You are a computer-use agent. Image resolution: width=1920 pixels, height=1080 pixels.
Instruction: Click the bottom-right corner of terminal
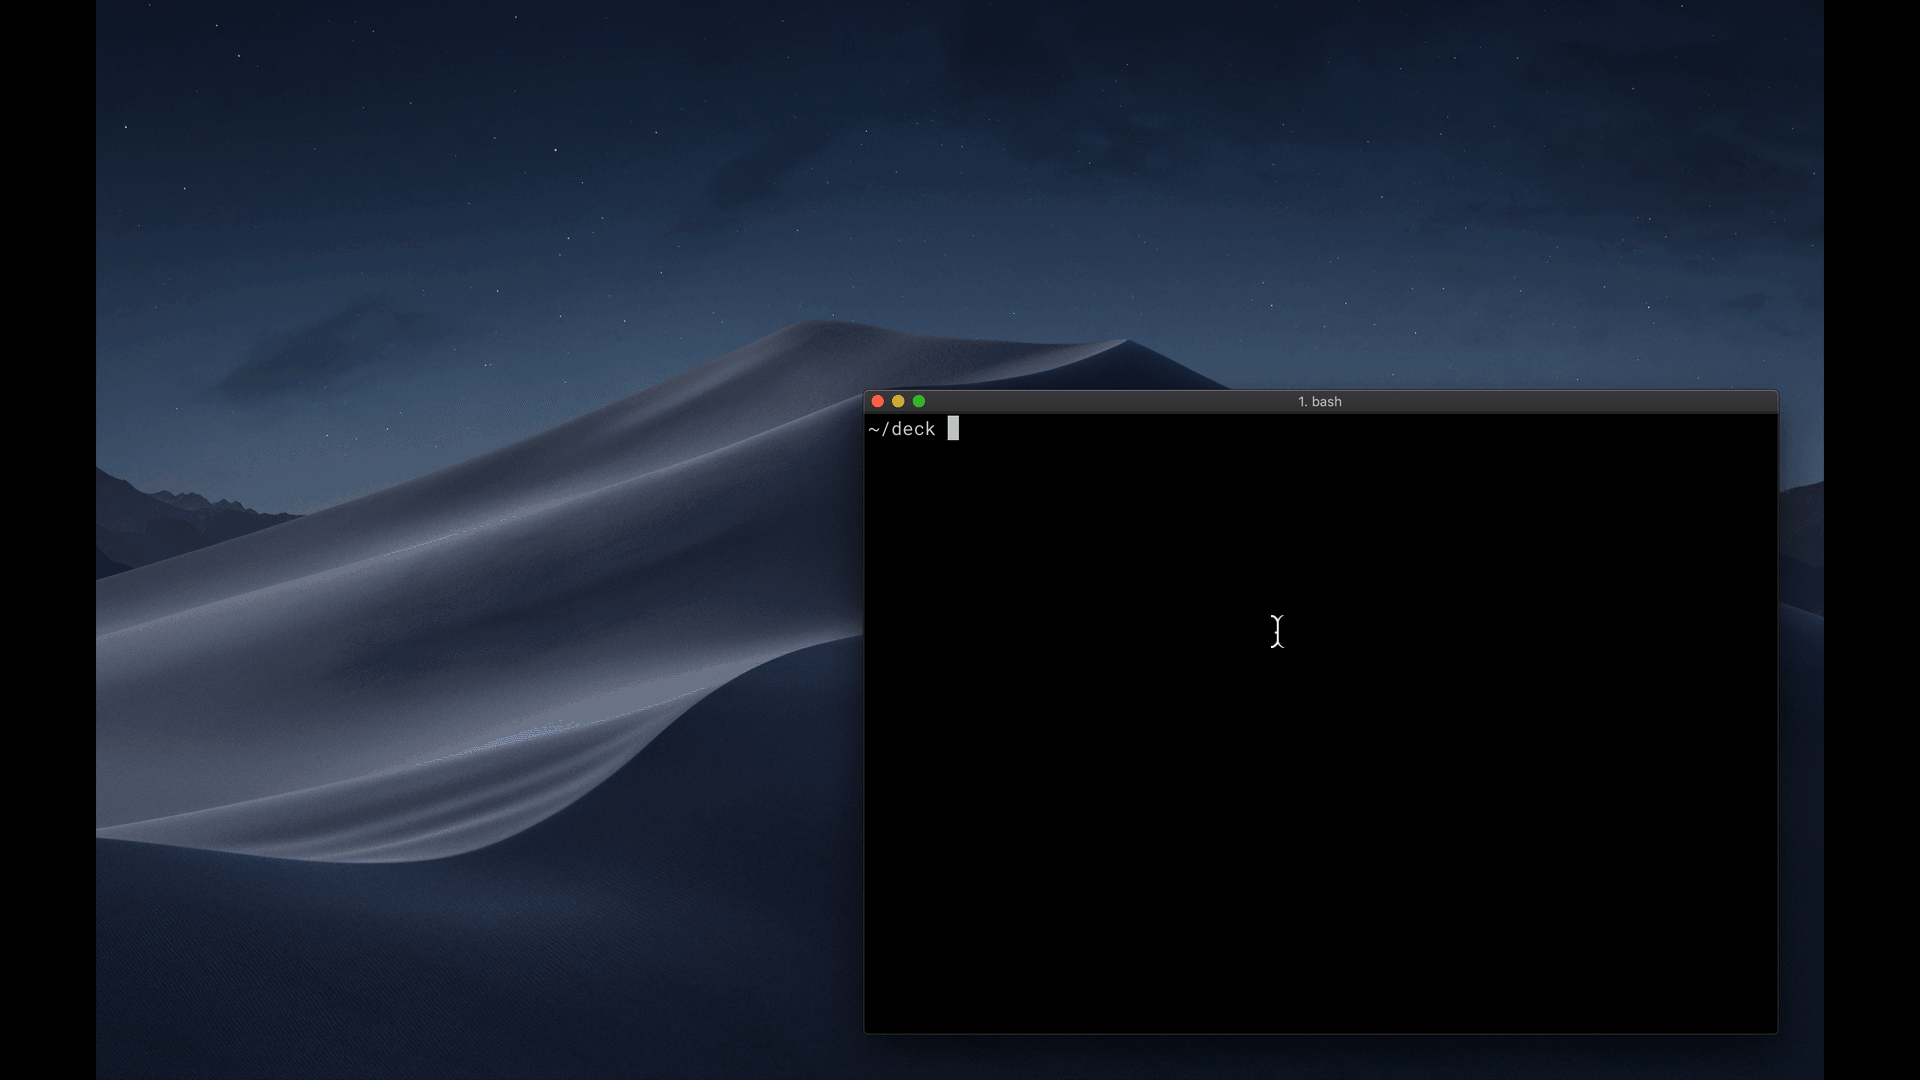tap(1776, 1031)
